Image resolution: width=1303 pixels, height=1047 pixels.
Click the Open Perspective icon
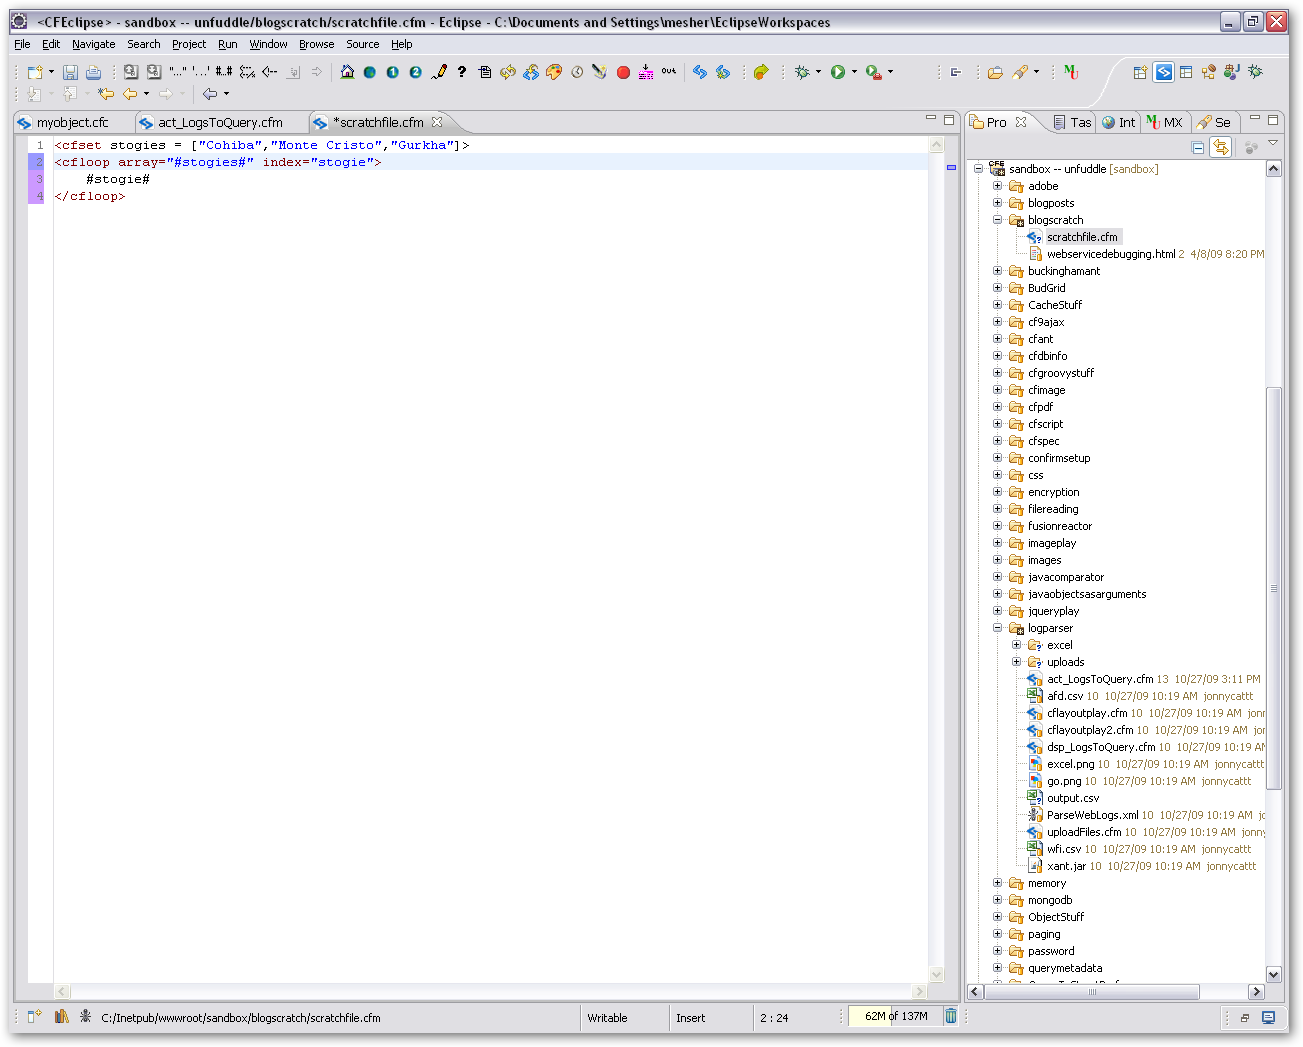tap(1140, 72)
